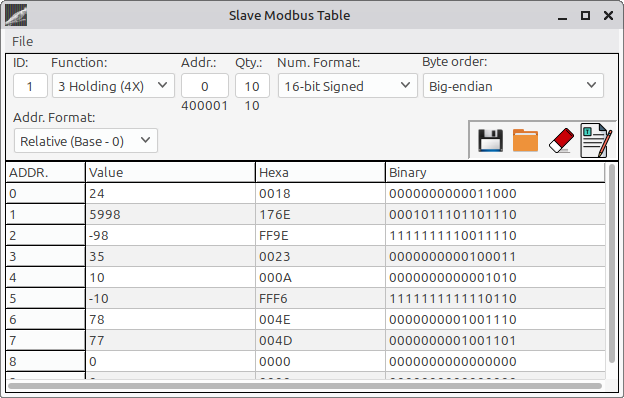The height and width of the screenshot is (398, 624).
Task: Maximize the Slave Modbus Table window
Action: click(x=585, y=16)
